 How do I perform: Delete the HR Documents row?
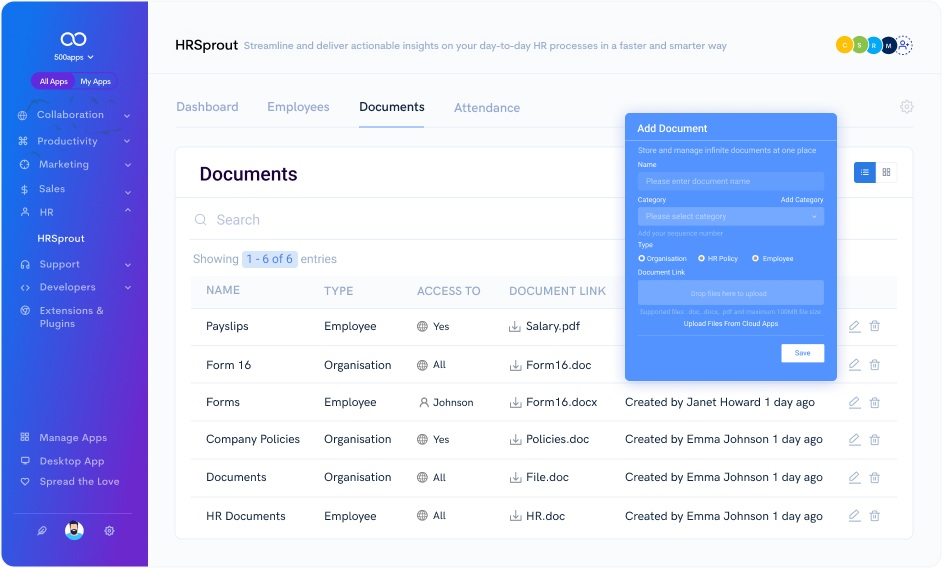click(x=875, y=516)
